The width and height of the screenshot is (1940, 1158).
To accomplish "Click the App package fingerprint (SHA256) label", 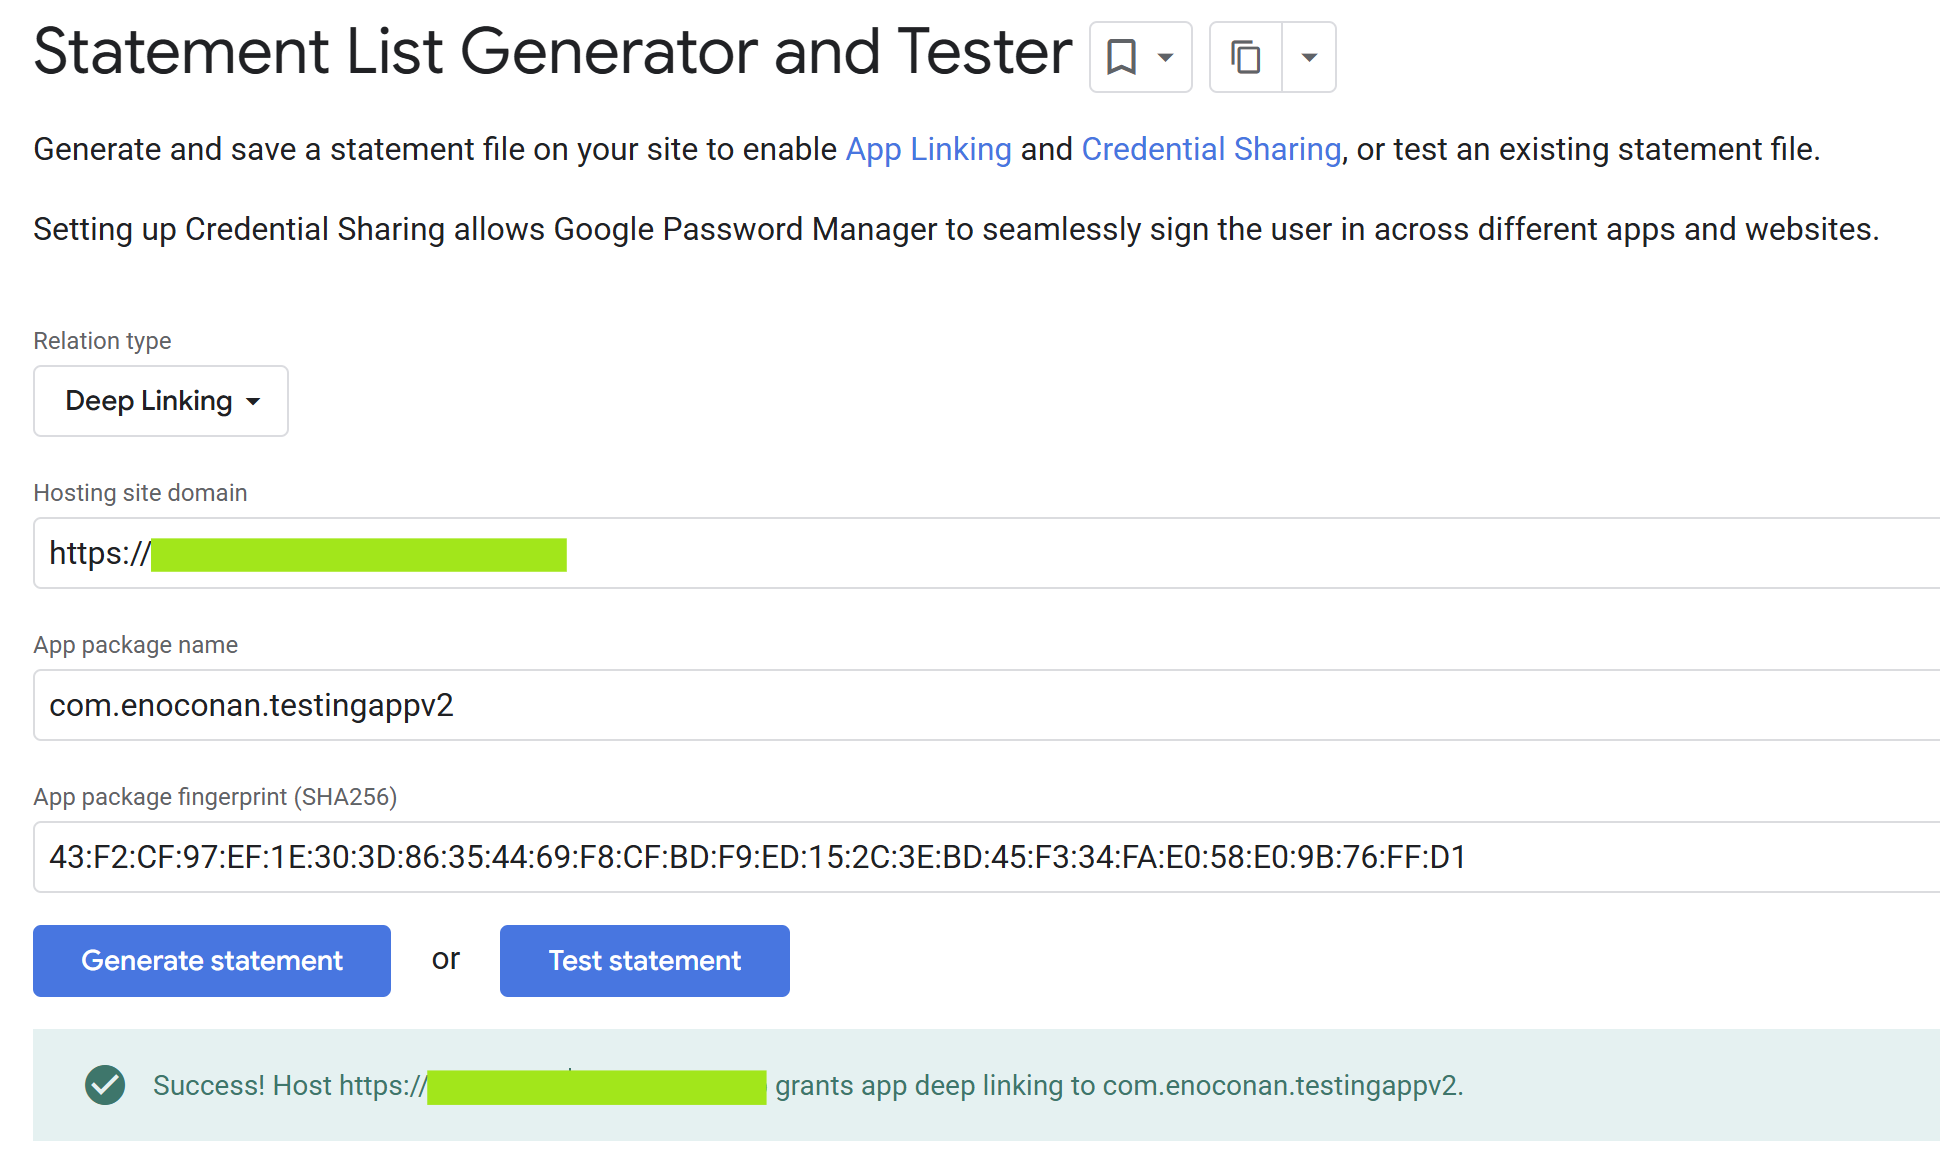I will tap(215, 797).
